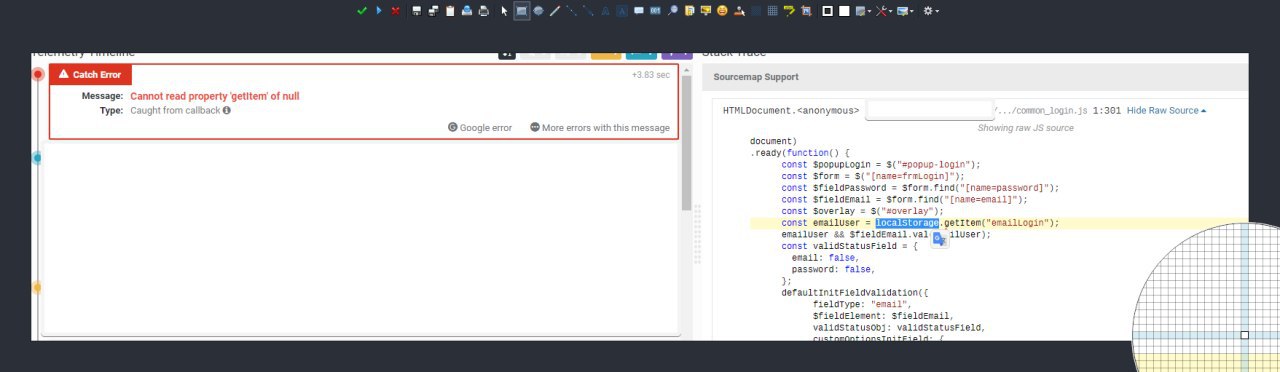Click the +3.83 sec timestamp
The width and height of the screenshot is (1280, 372).
pos(651,75)
